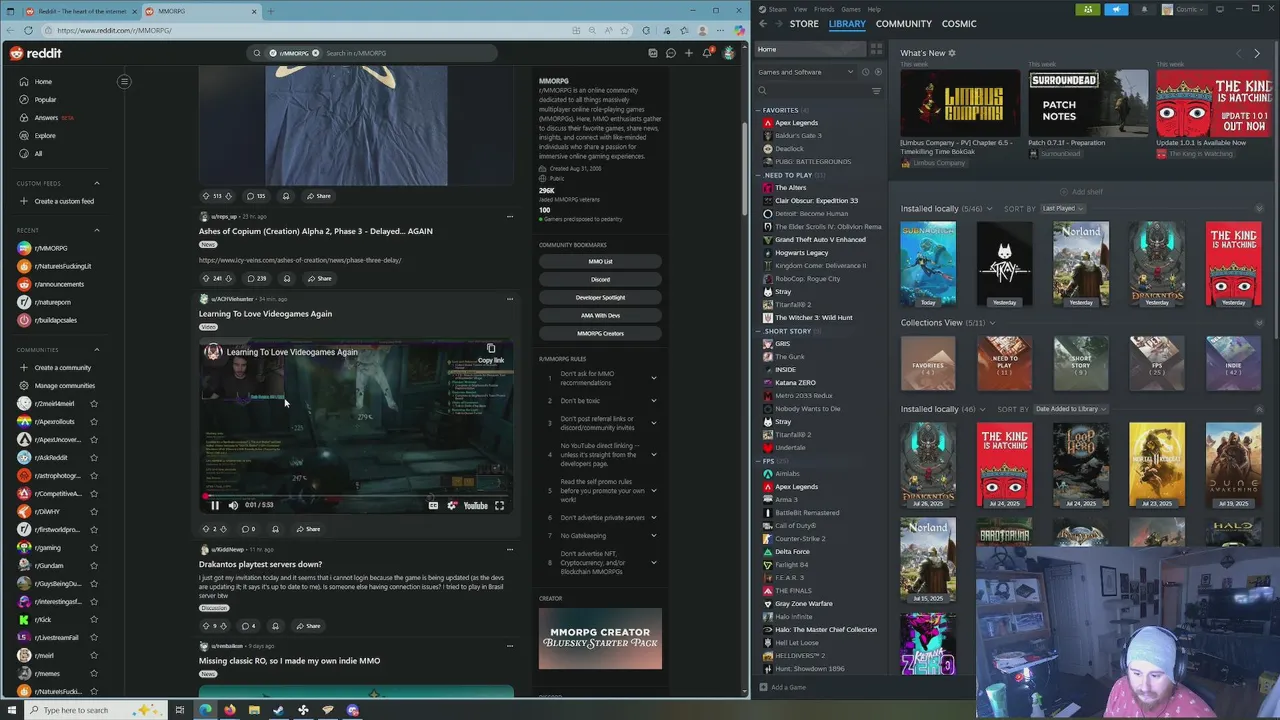
Task: Enter fullscreen on the embedded video
Action: pos(500,506)
